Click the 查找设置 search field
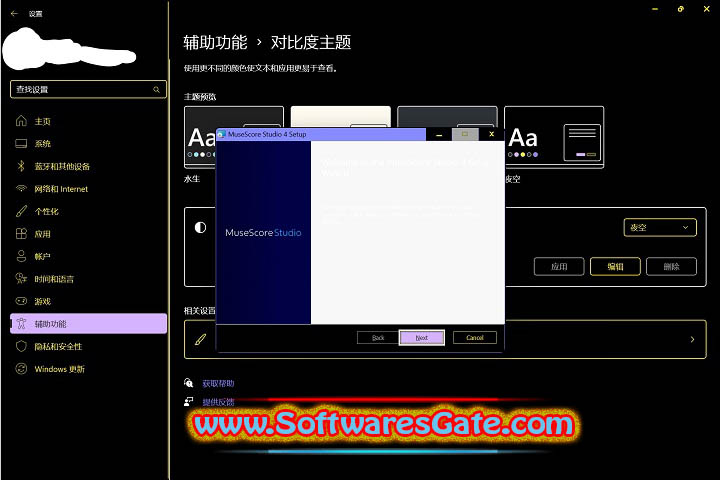 (x=88, y=90)
